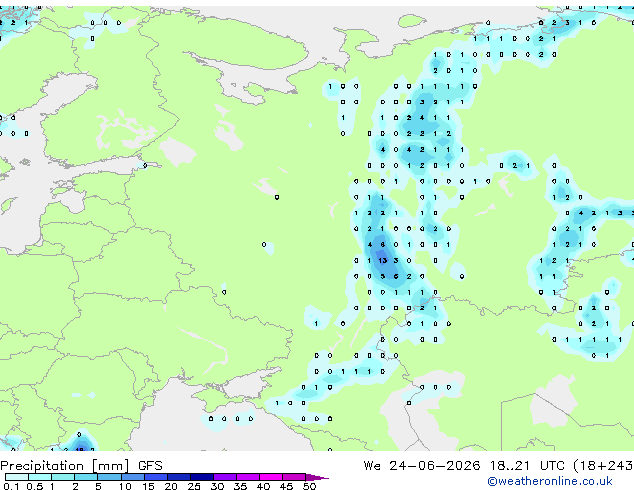Click the 25–30 mm dark navy legend swatch
The height and width of the screenshot is (490, 634).
pyautogui.click(x=202, y=477)
